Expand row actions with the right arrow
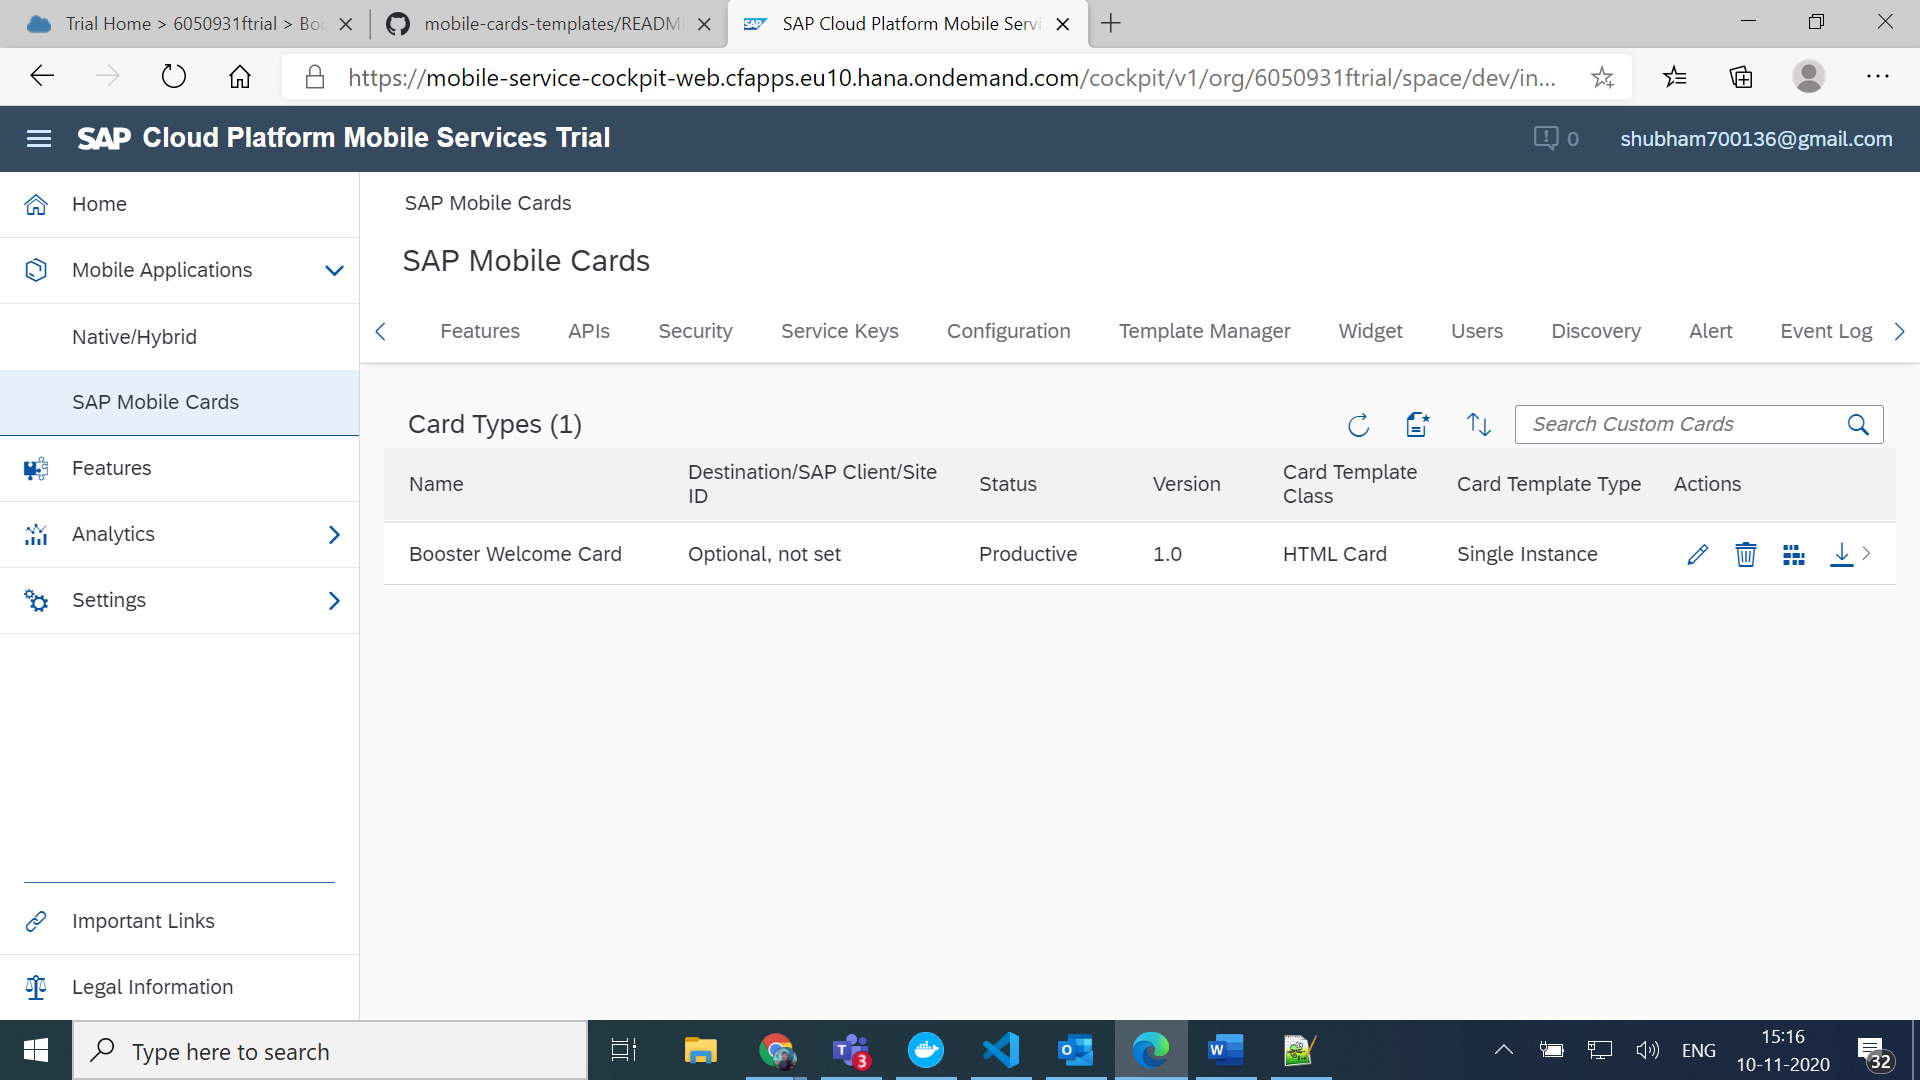Image resolution: width=1920 pixels, height=1080 pixels. click(x=1868, y=554)
